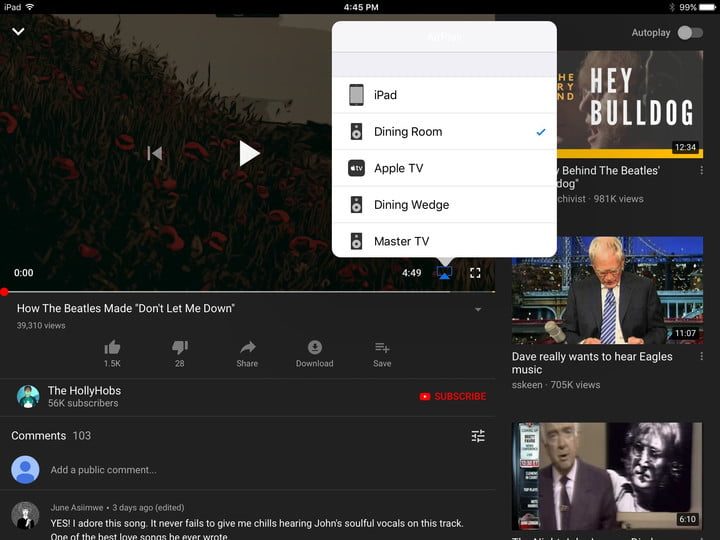The height and width of the screenshot is (540, 720).
Task: Open the comments sort filter icon
Action: (478, 436)
